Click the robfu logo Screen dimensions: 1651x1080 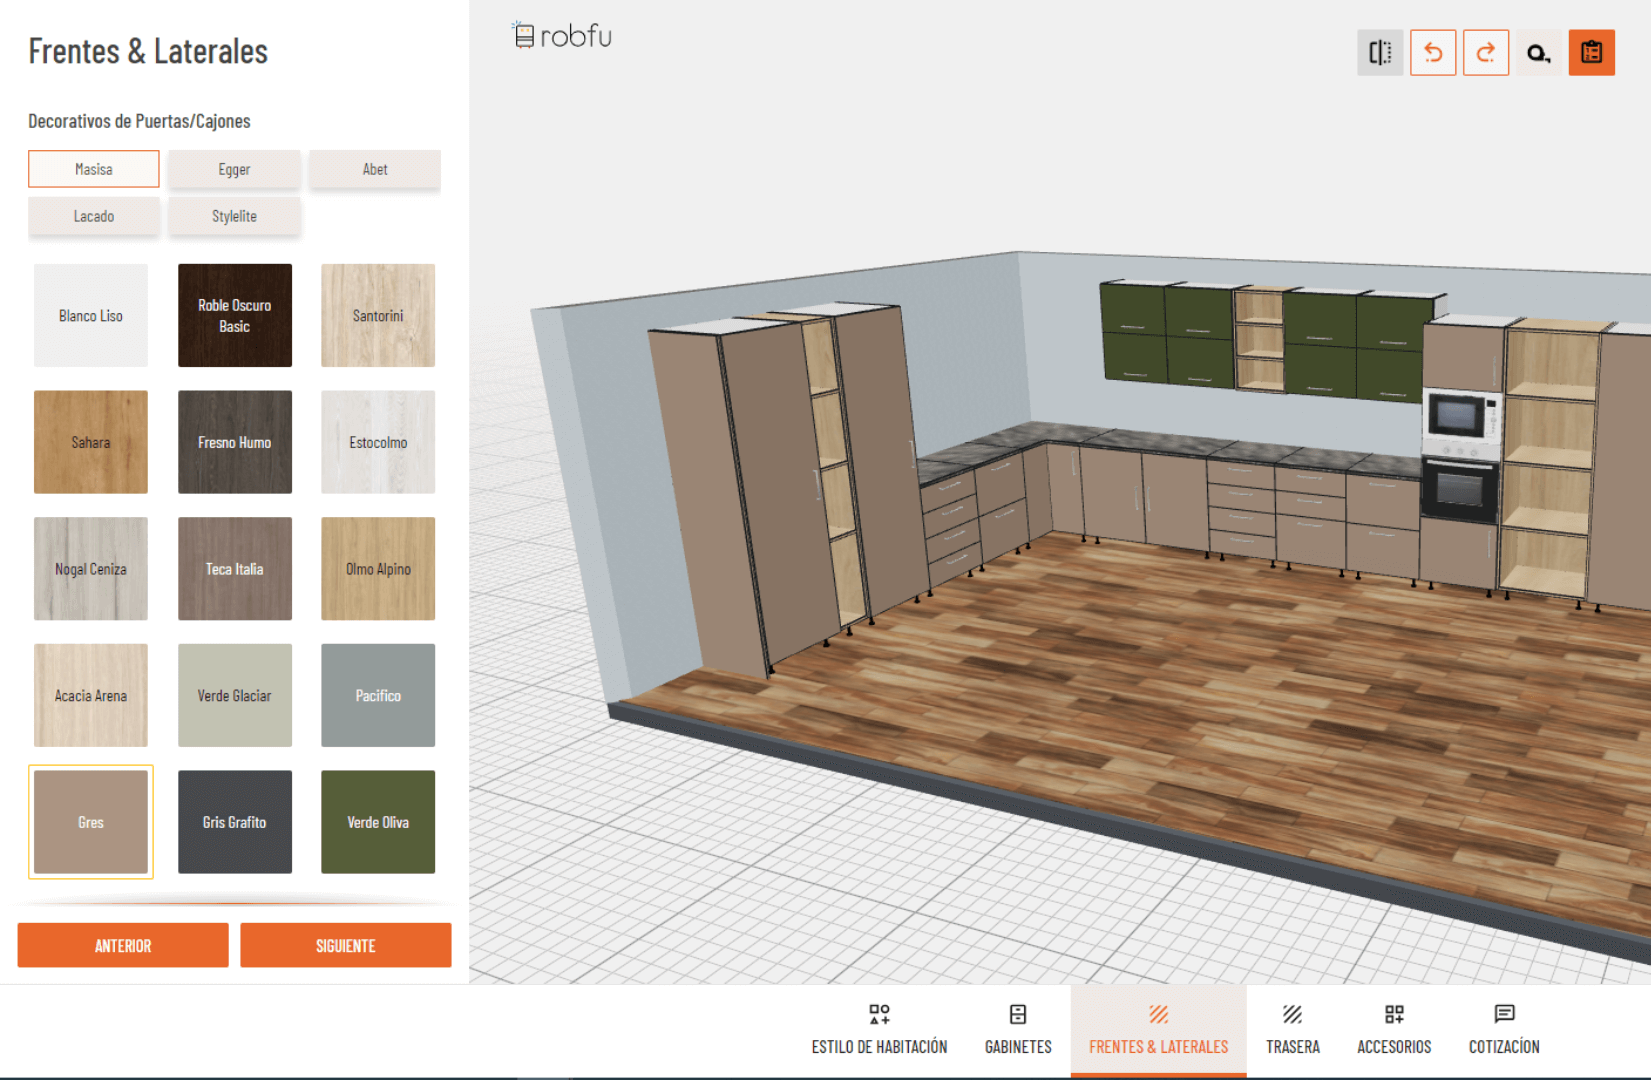pos(562,36)
